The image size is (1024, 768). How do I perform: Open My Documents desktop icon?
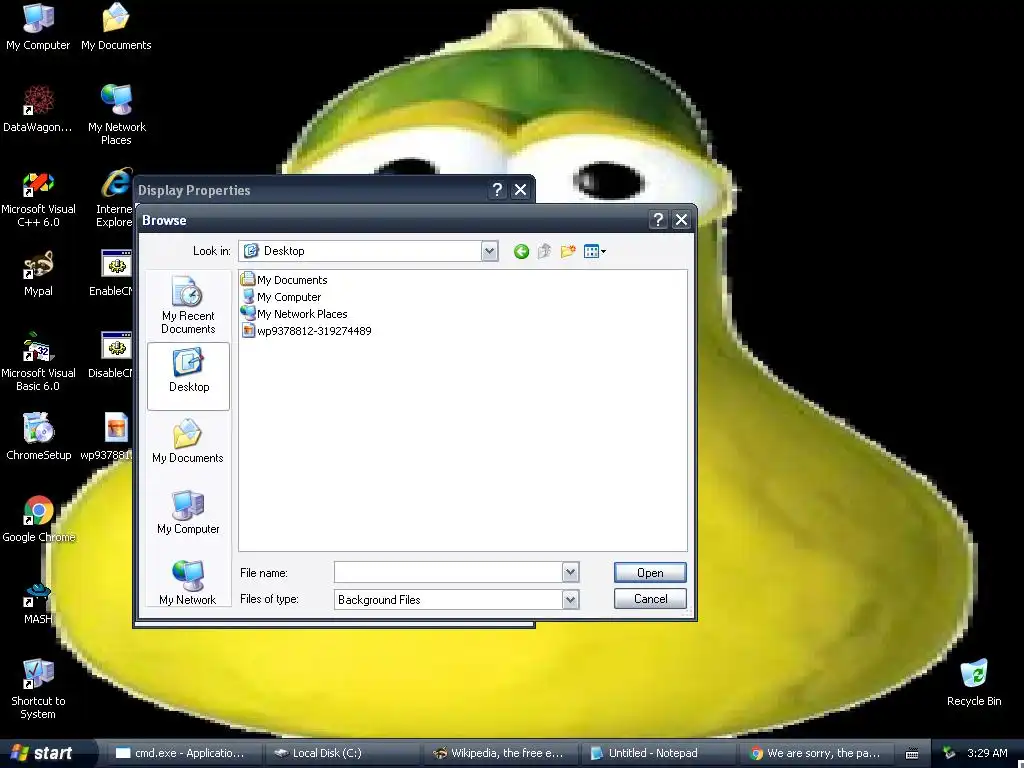[116, 26]
